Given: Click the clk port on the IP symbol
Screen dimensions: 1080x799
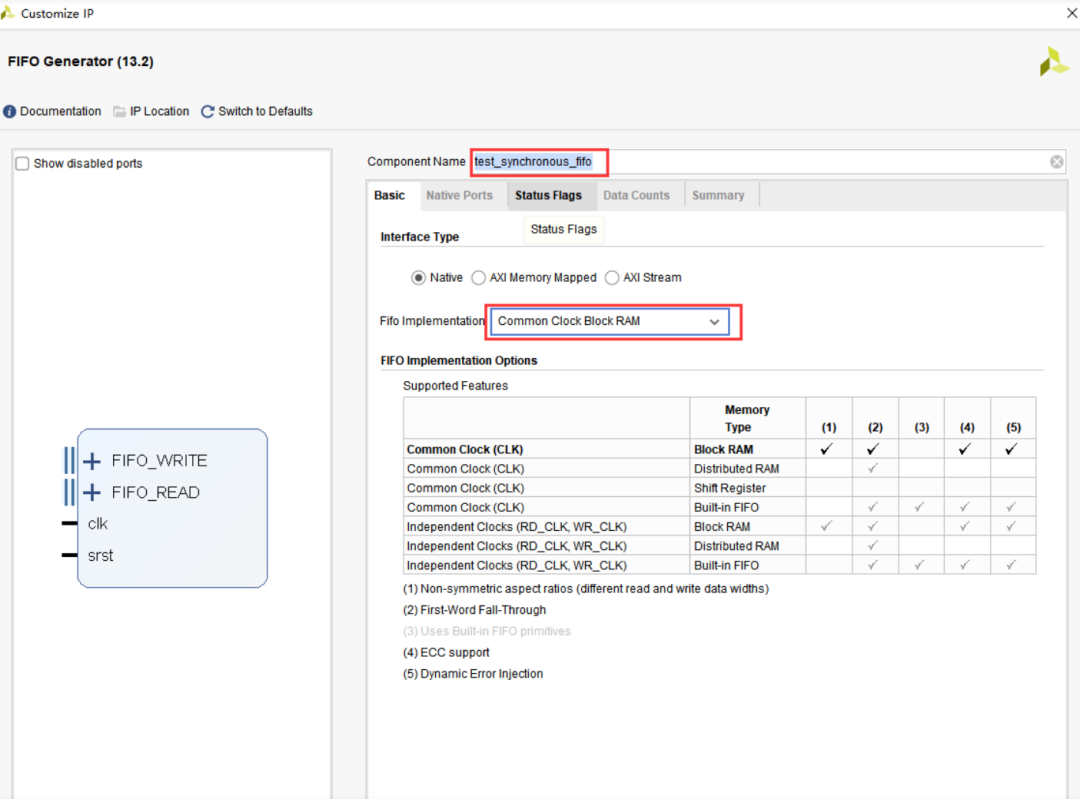Looking at the screenshot, I should [x=97, y=524].
